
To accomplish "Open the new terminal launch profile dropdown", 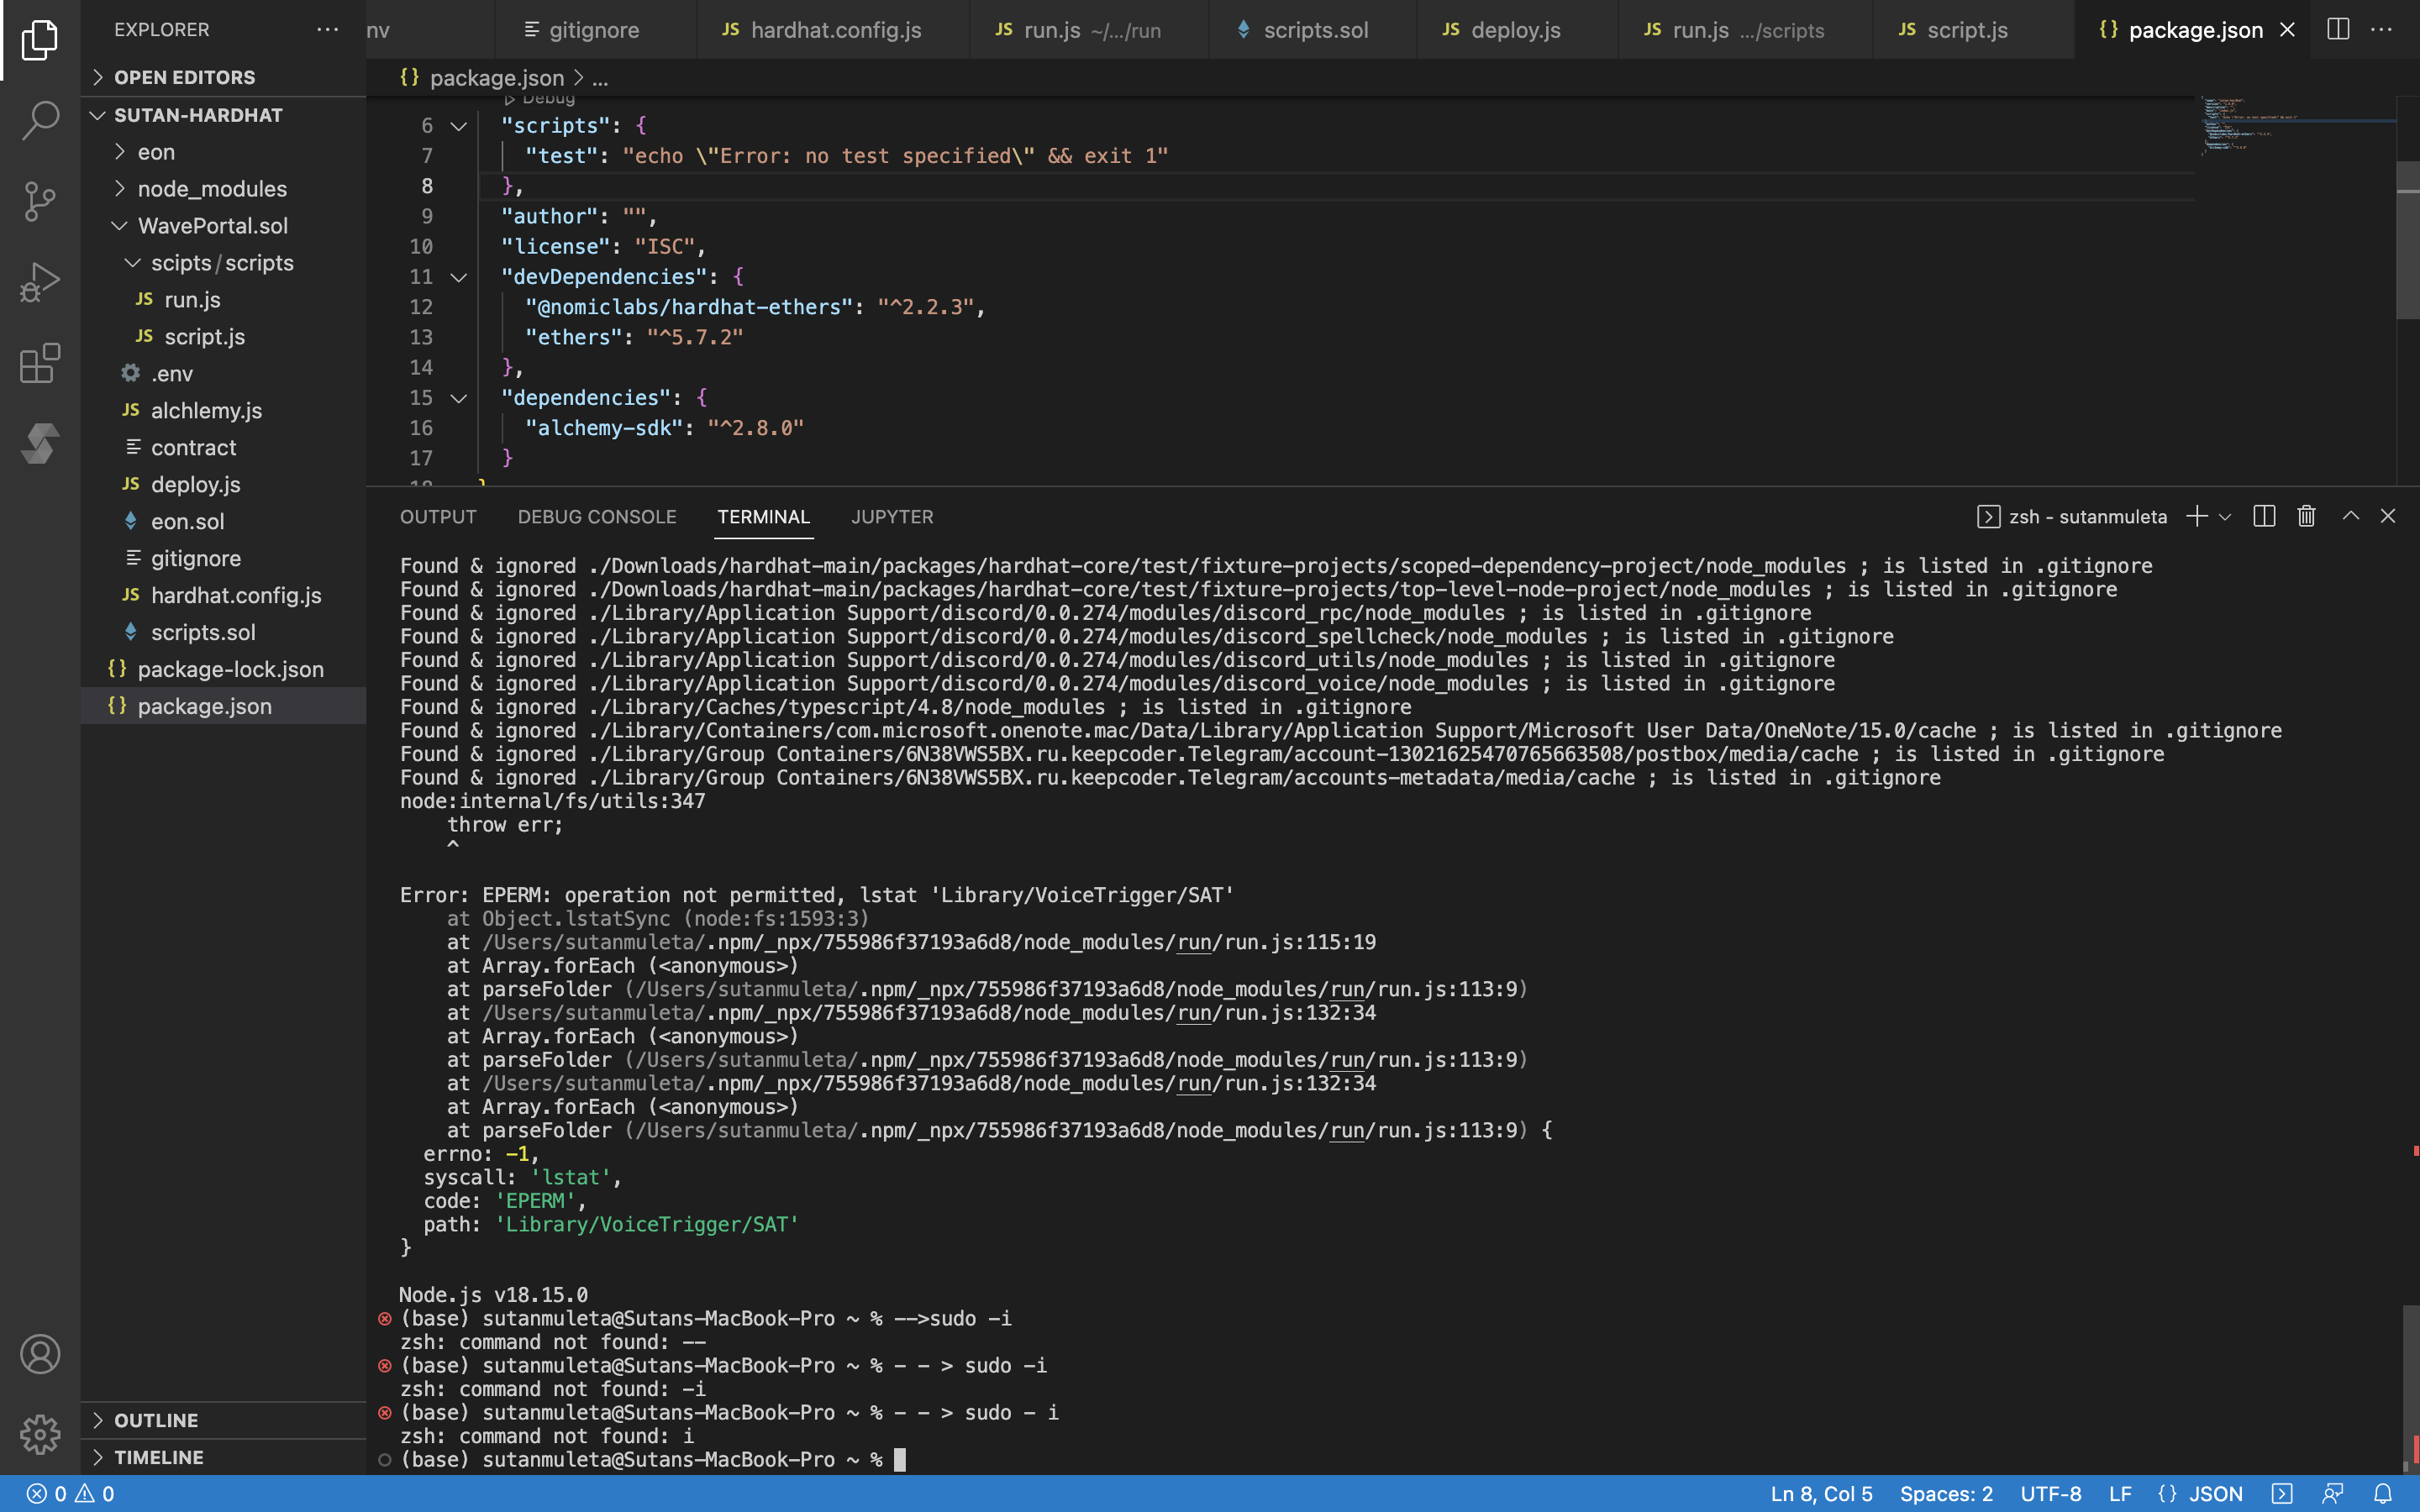I will tap(2225, 517).
